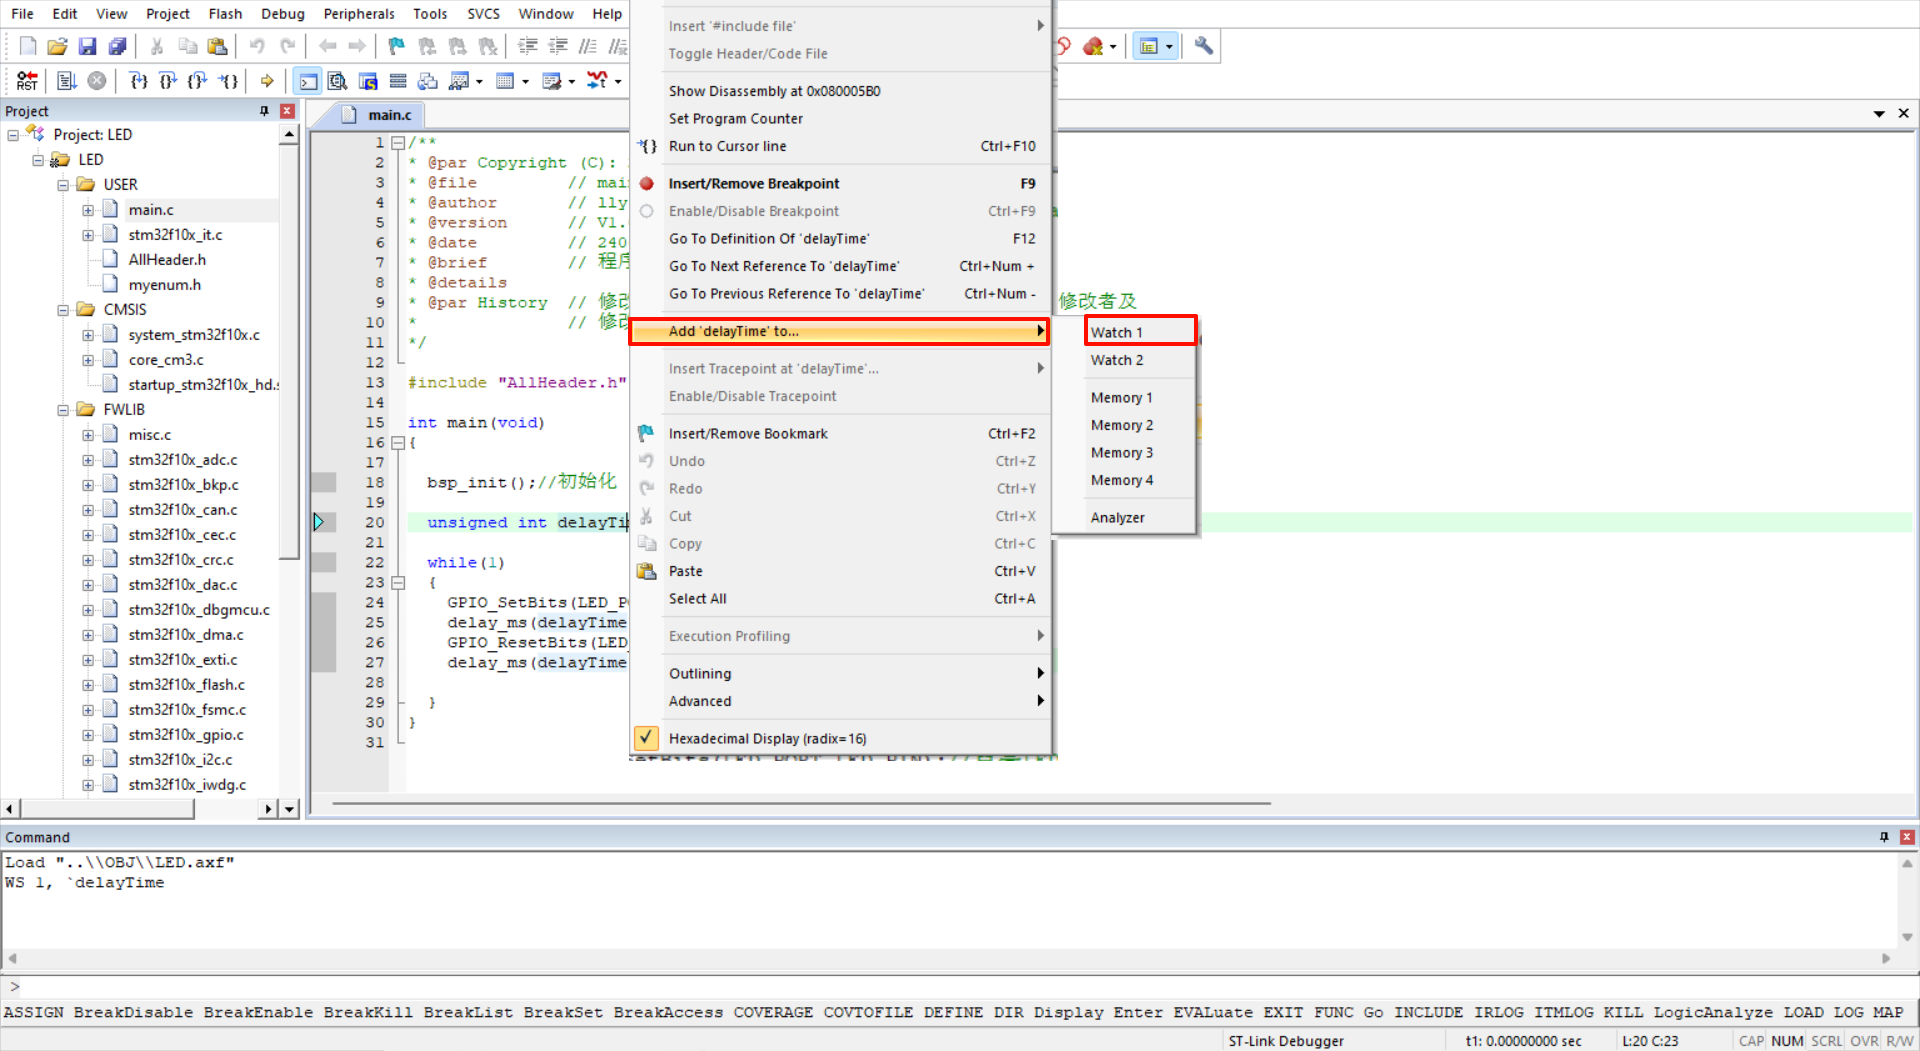Click the Watch Windows toolbar icon
This screenshot has height=1051, width=1920.
(x=459, y=81)
